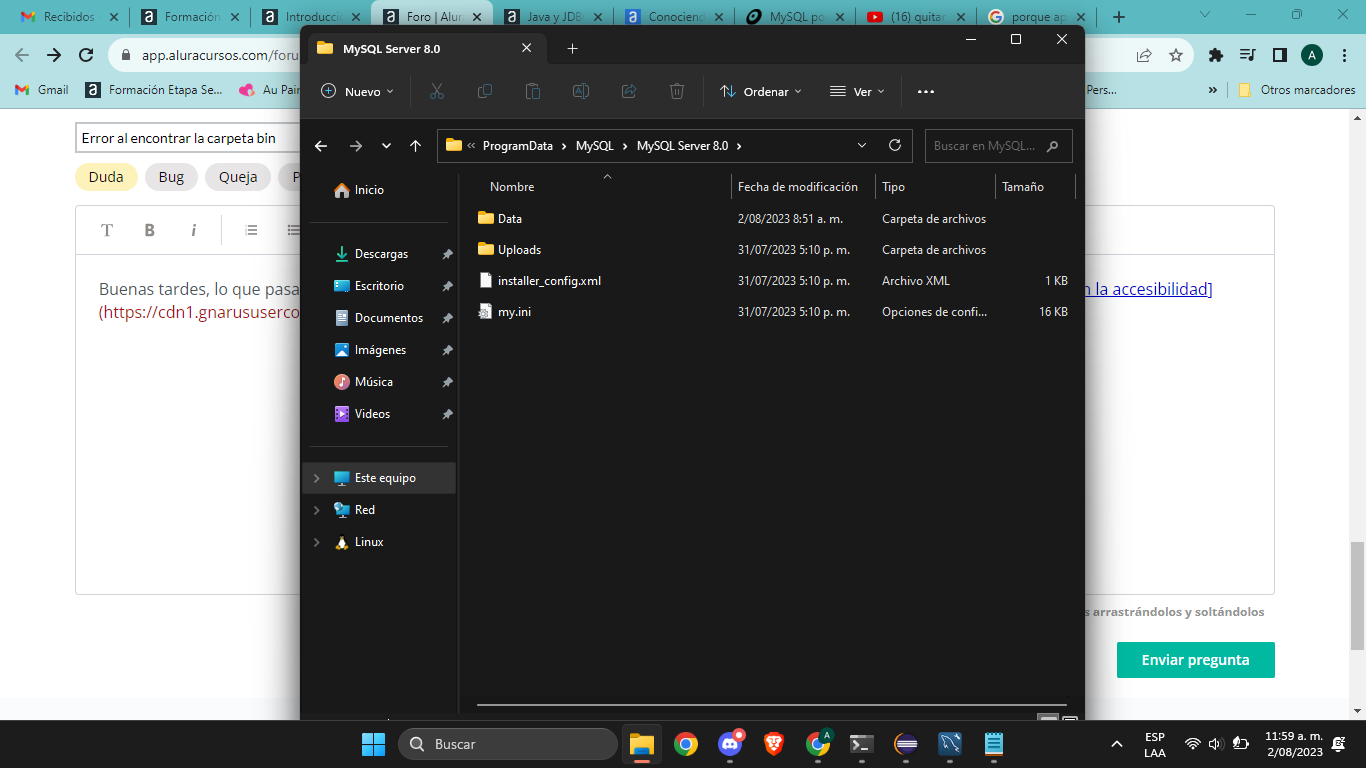This screenshot has height=768, width=1366.
Task: Select the installer_config.xml file
Action: click(549, 281)
